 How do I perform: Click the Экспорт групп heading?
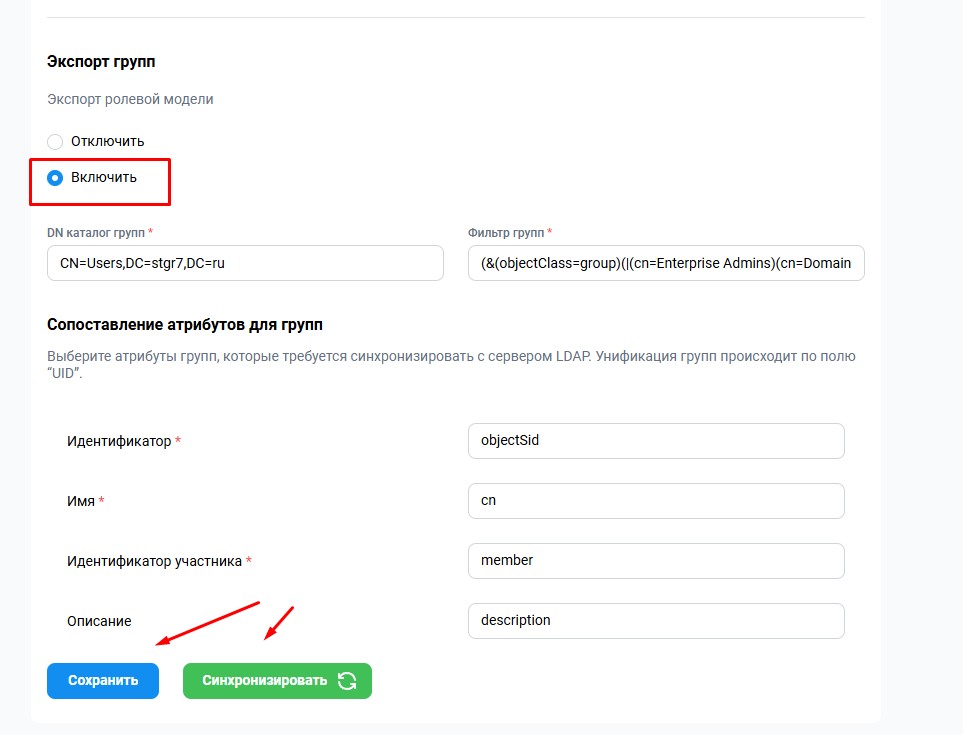click(x=101, y=61)
